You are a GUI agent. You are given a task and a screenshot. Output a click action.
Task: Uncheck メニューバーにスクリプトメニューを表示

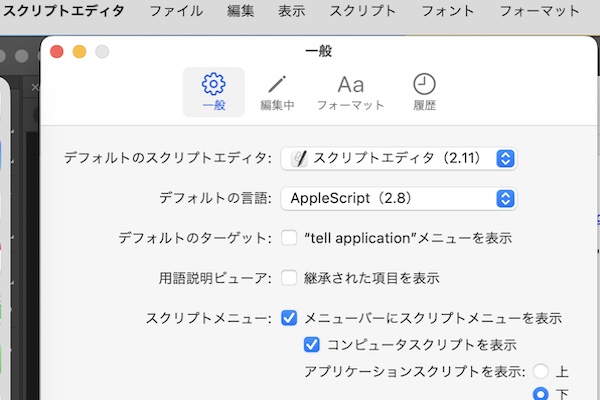pyautogui.click(x=289, y=318)
